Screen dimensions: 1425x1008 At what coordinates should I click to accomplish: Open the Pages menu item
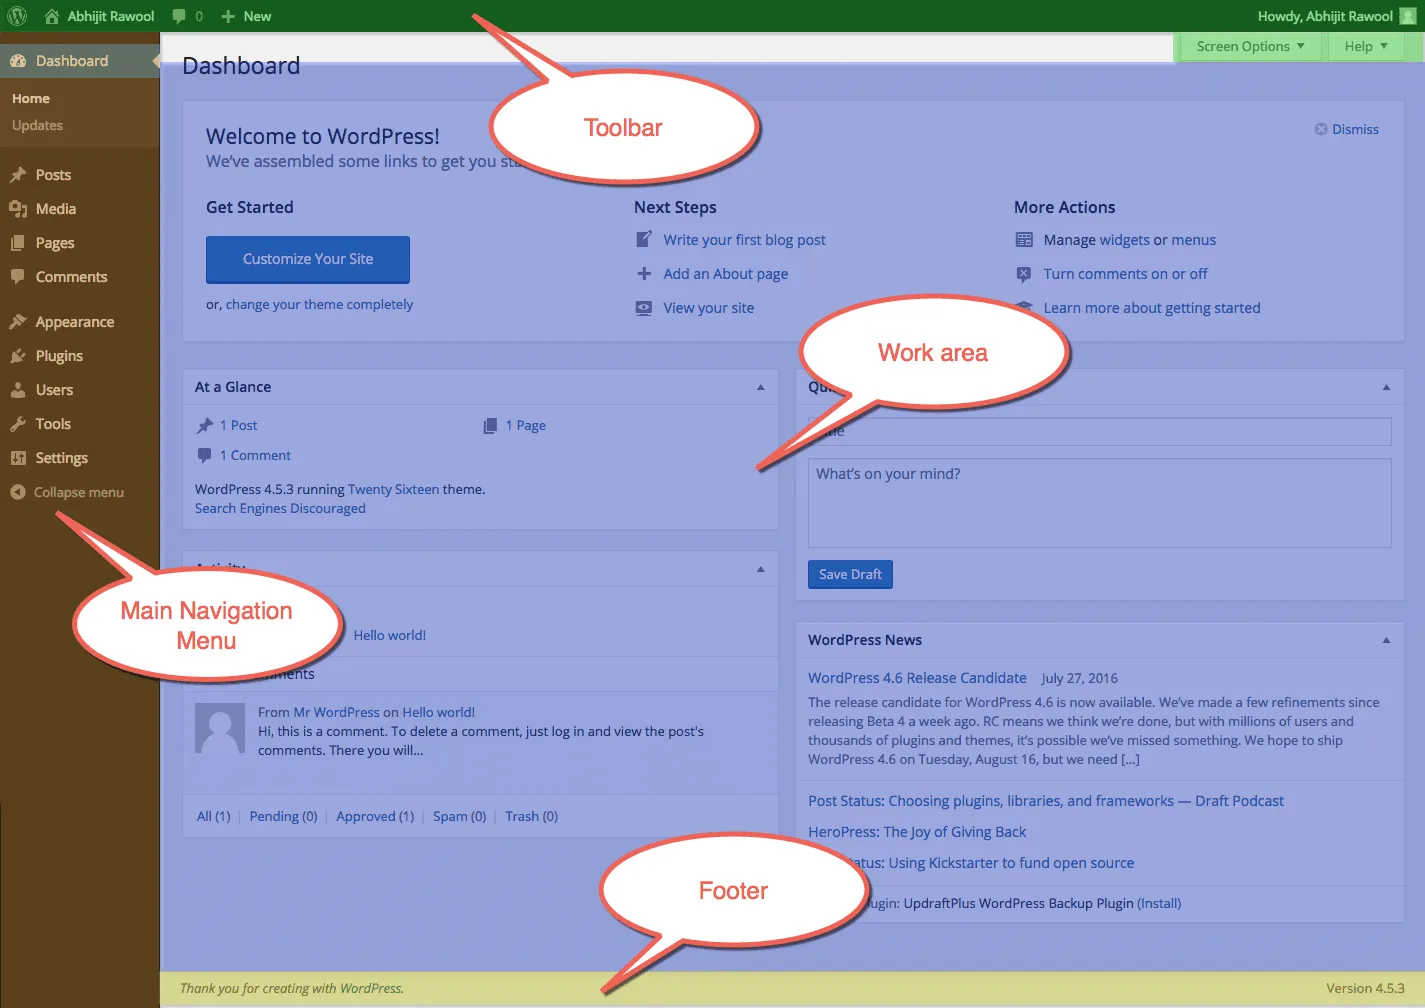(80, 243)
